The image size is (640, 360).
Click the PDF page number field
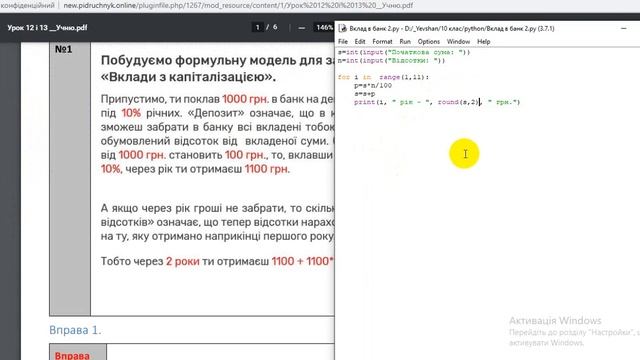tap(257, 27)
